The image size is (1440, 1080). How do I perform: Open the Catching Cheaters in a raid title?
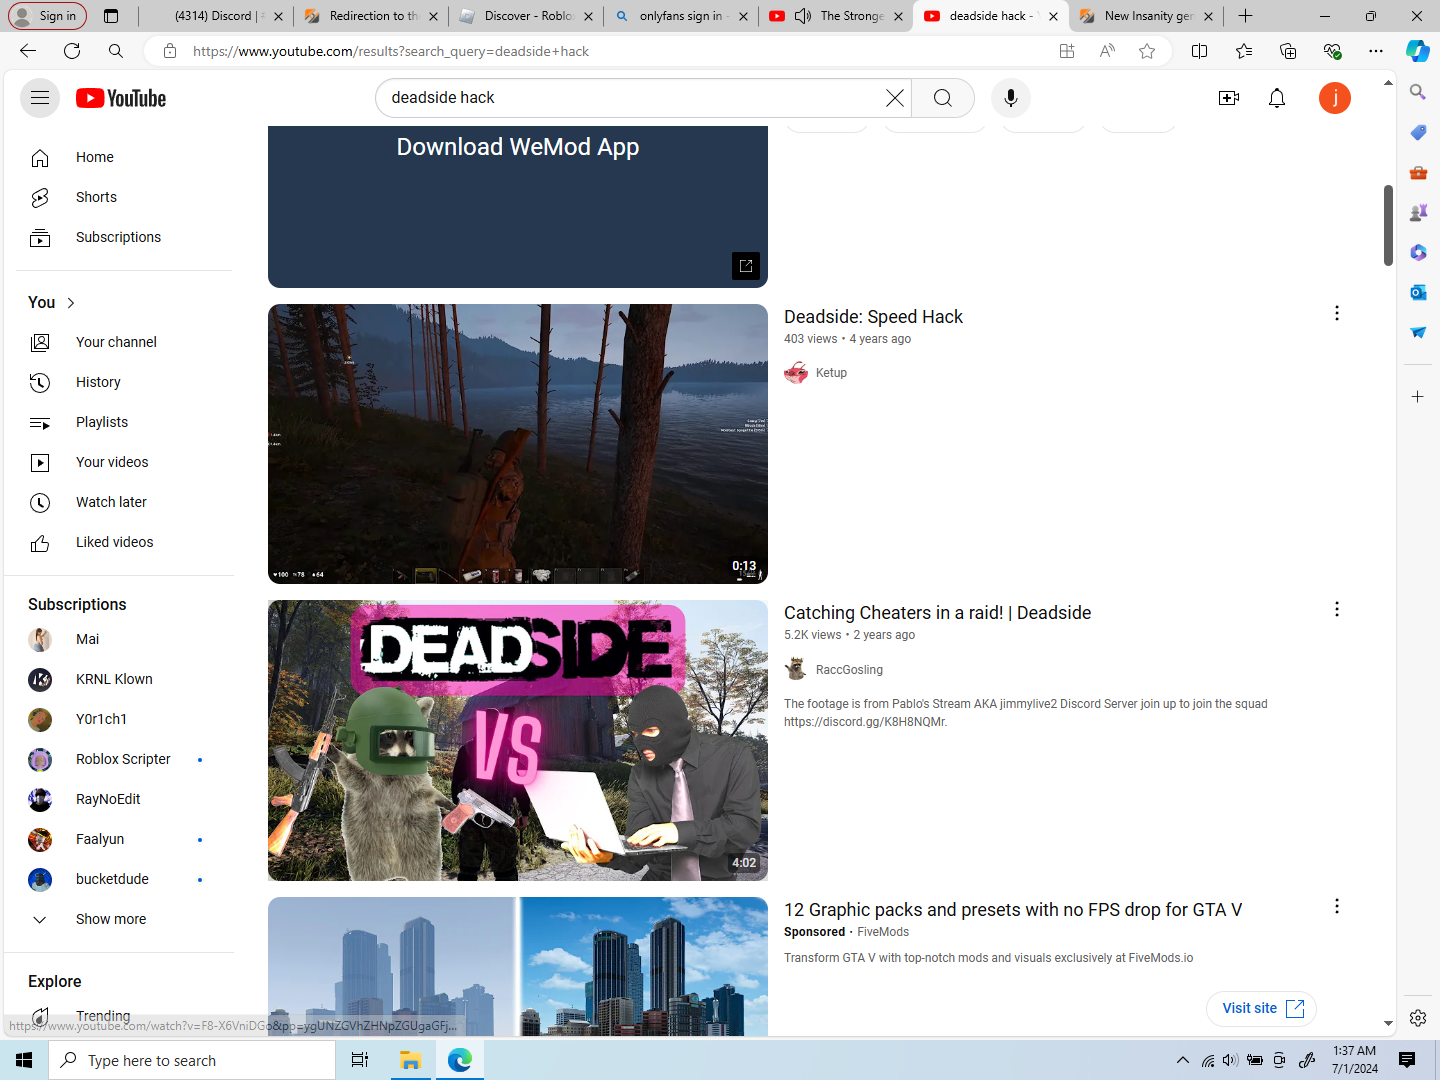(937, 613)
